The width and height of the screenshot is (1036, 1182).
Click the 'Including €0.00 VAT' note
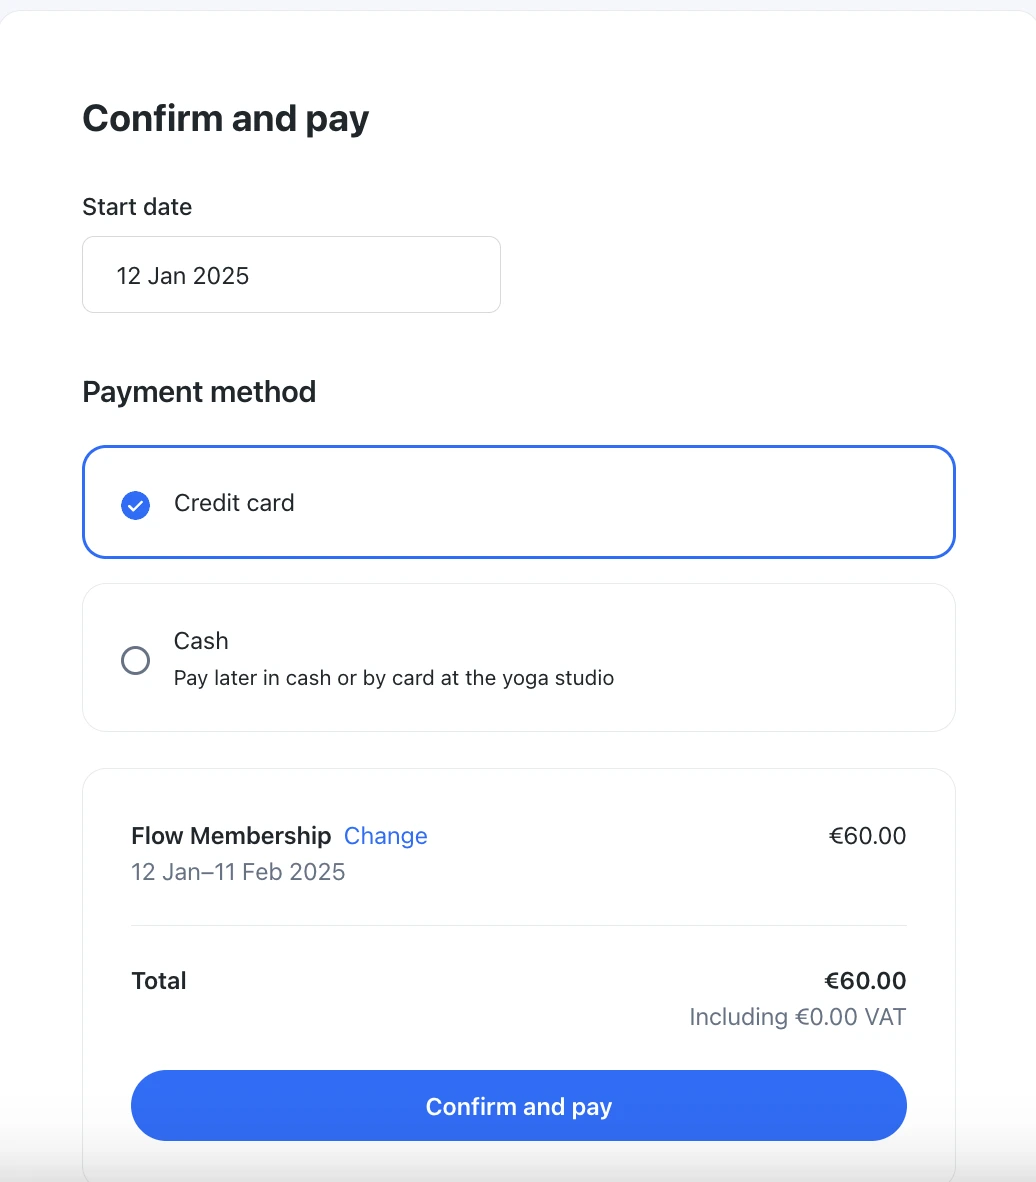(x=797, y=1017)
